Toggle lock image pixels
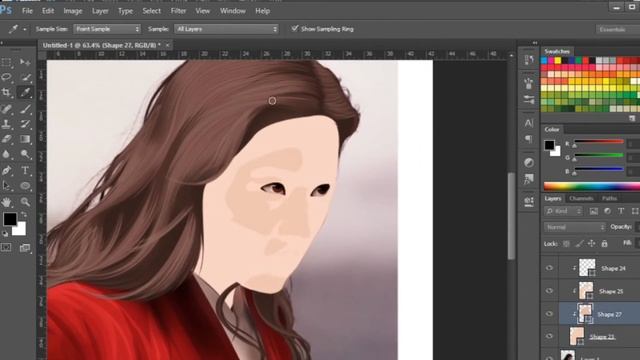640x360 pixels. 579,244
